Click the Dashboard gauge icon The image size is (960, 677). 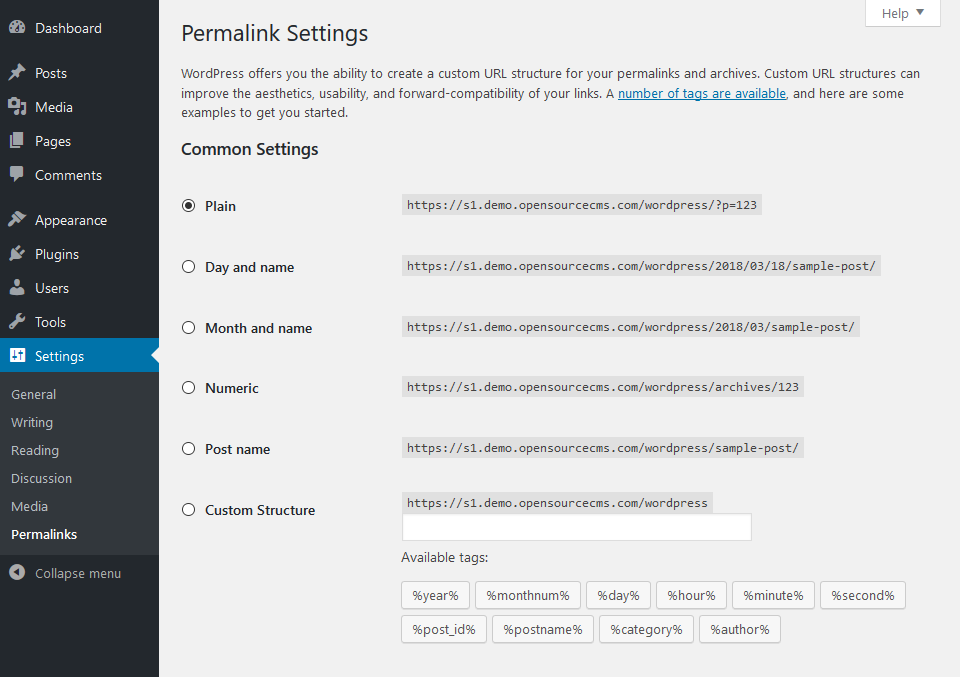coord(17,28)
